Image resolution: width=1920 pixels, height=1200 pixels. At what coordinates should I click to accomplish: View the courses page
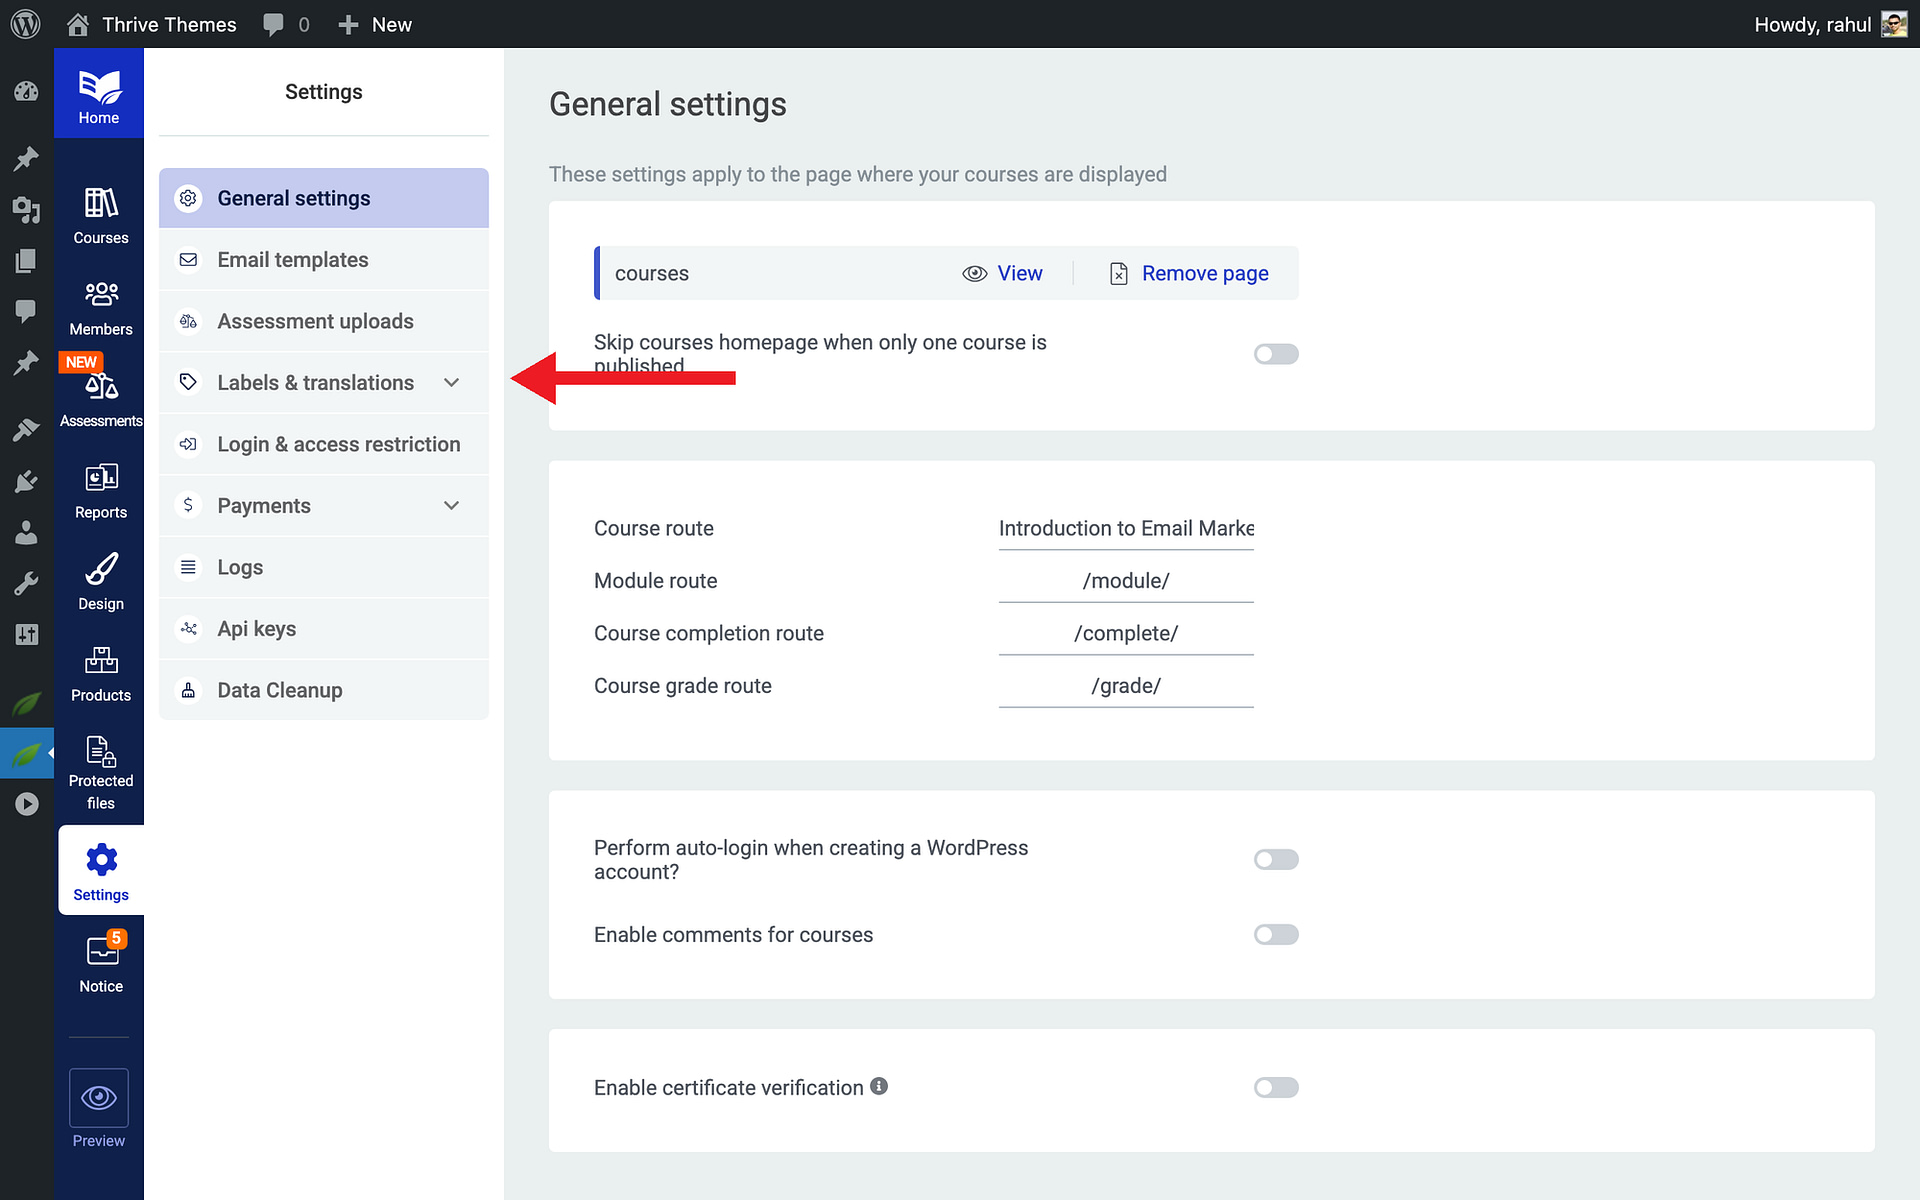pyautogui.click(x=1003, y=273)
